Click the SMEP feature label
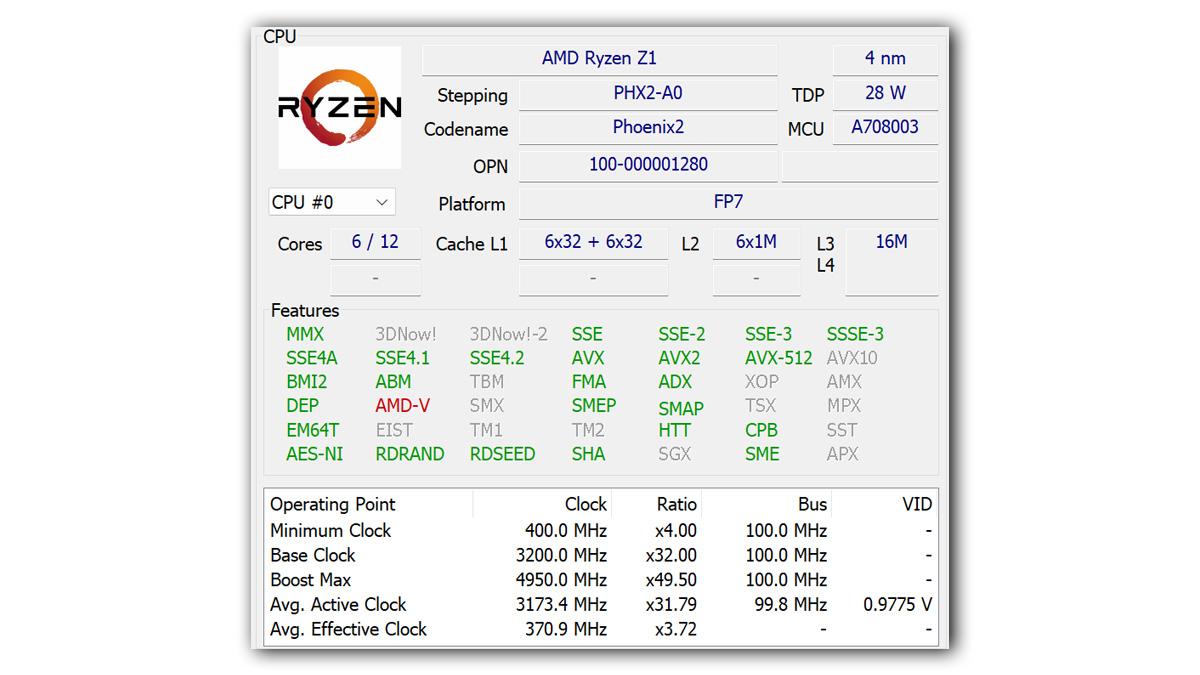This screenshot has width=1200, height=675. [594, 406]
